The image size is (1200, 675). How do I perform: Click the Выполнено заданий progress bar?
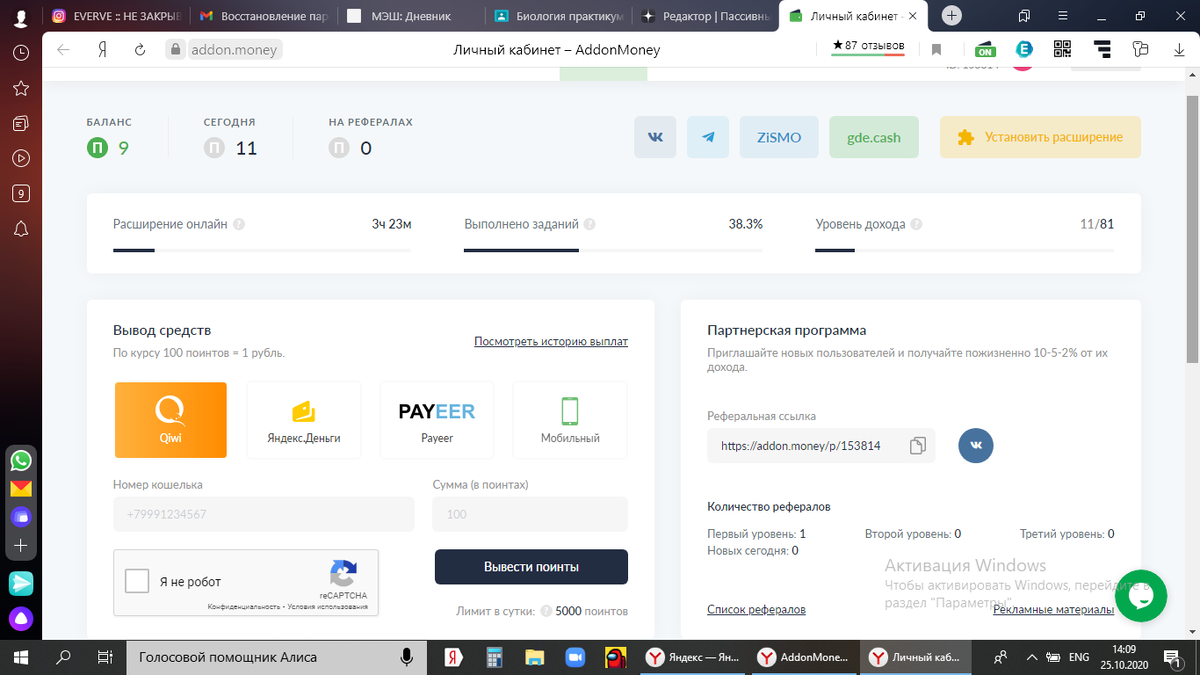pos(613,249)
